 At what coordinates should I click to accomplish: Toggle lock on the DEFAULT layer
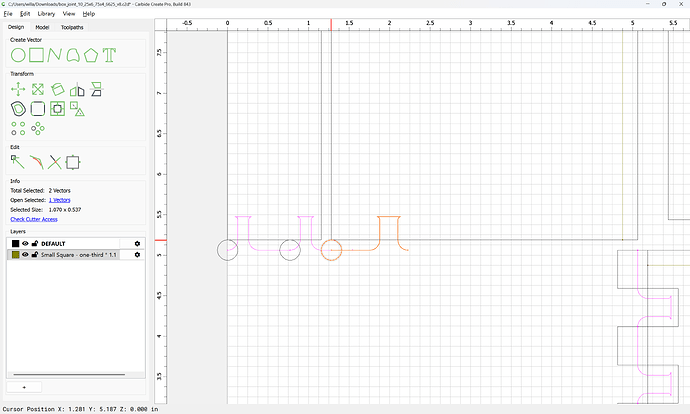pos(35,243)
